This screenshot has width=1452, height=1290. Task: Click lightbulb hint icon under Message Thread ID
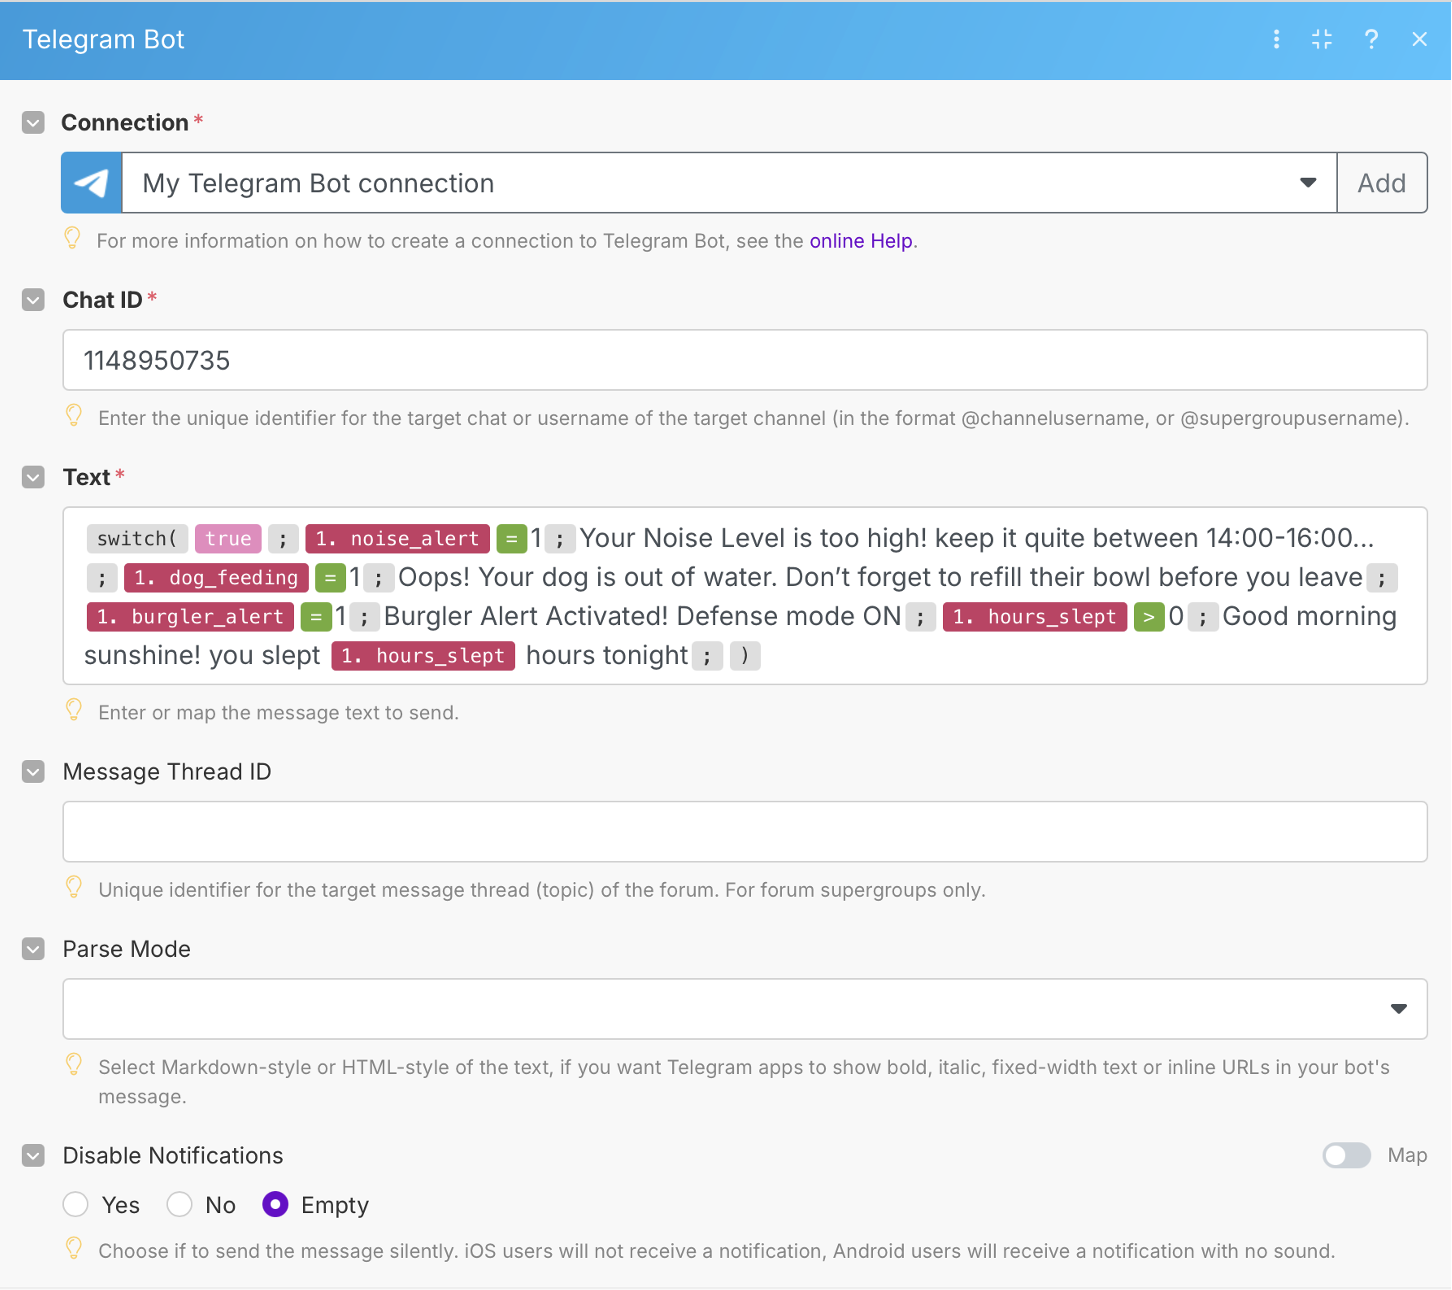point(73,887)
